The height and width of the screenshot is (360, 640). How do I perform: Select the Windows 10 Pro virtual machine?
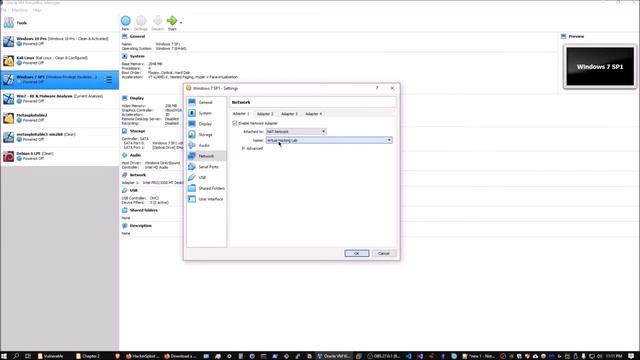click(60, 41)
